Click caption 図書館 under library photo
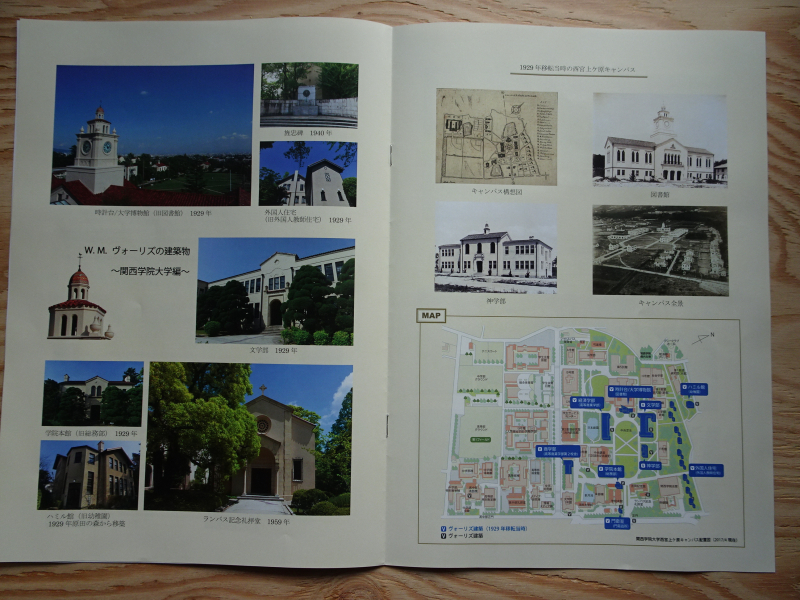Image resolution: width=800 pixels, height=600 pixels. [x=659, y=195]
